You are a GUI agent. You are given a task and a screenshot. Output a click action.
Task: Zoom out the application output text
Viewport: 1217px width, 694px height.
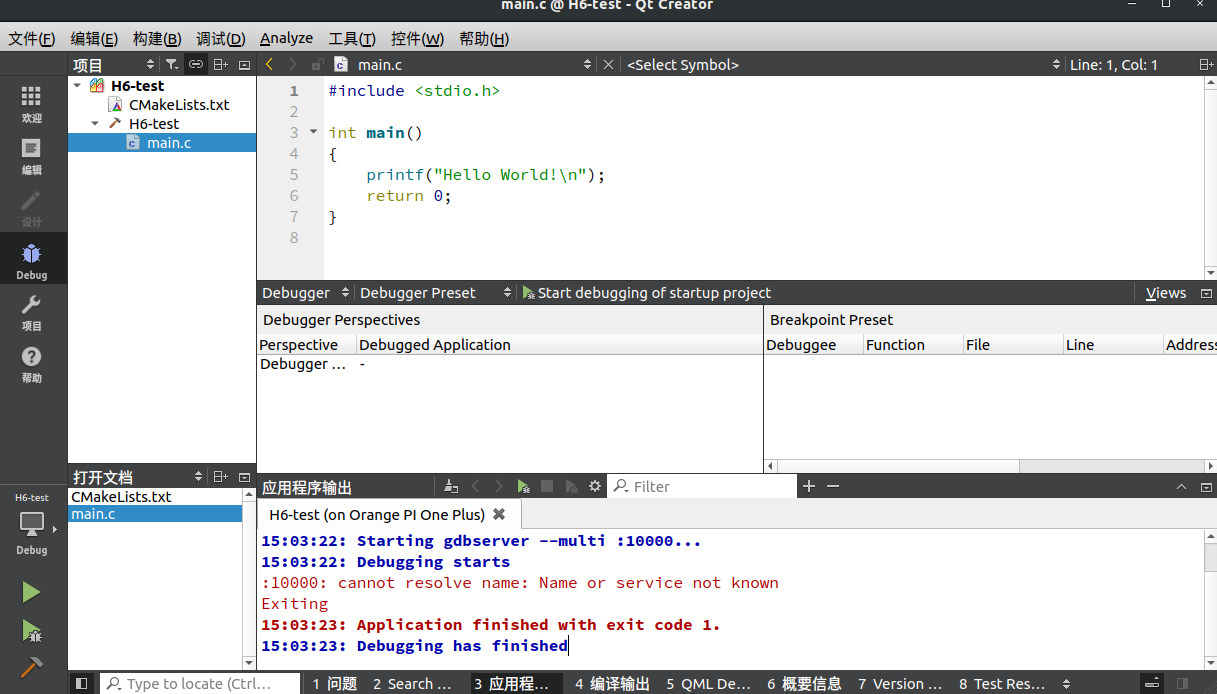tap(832, 486)
